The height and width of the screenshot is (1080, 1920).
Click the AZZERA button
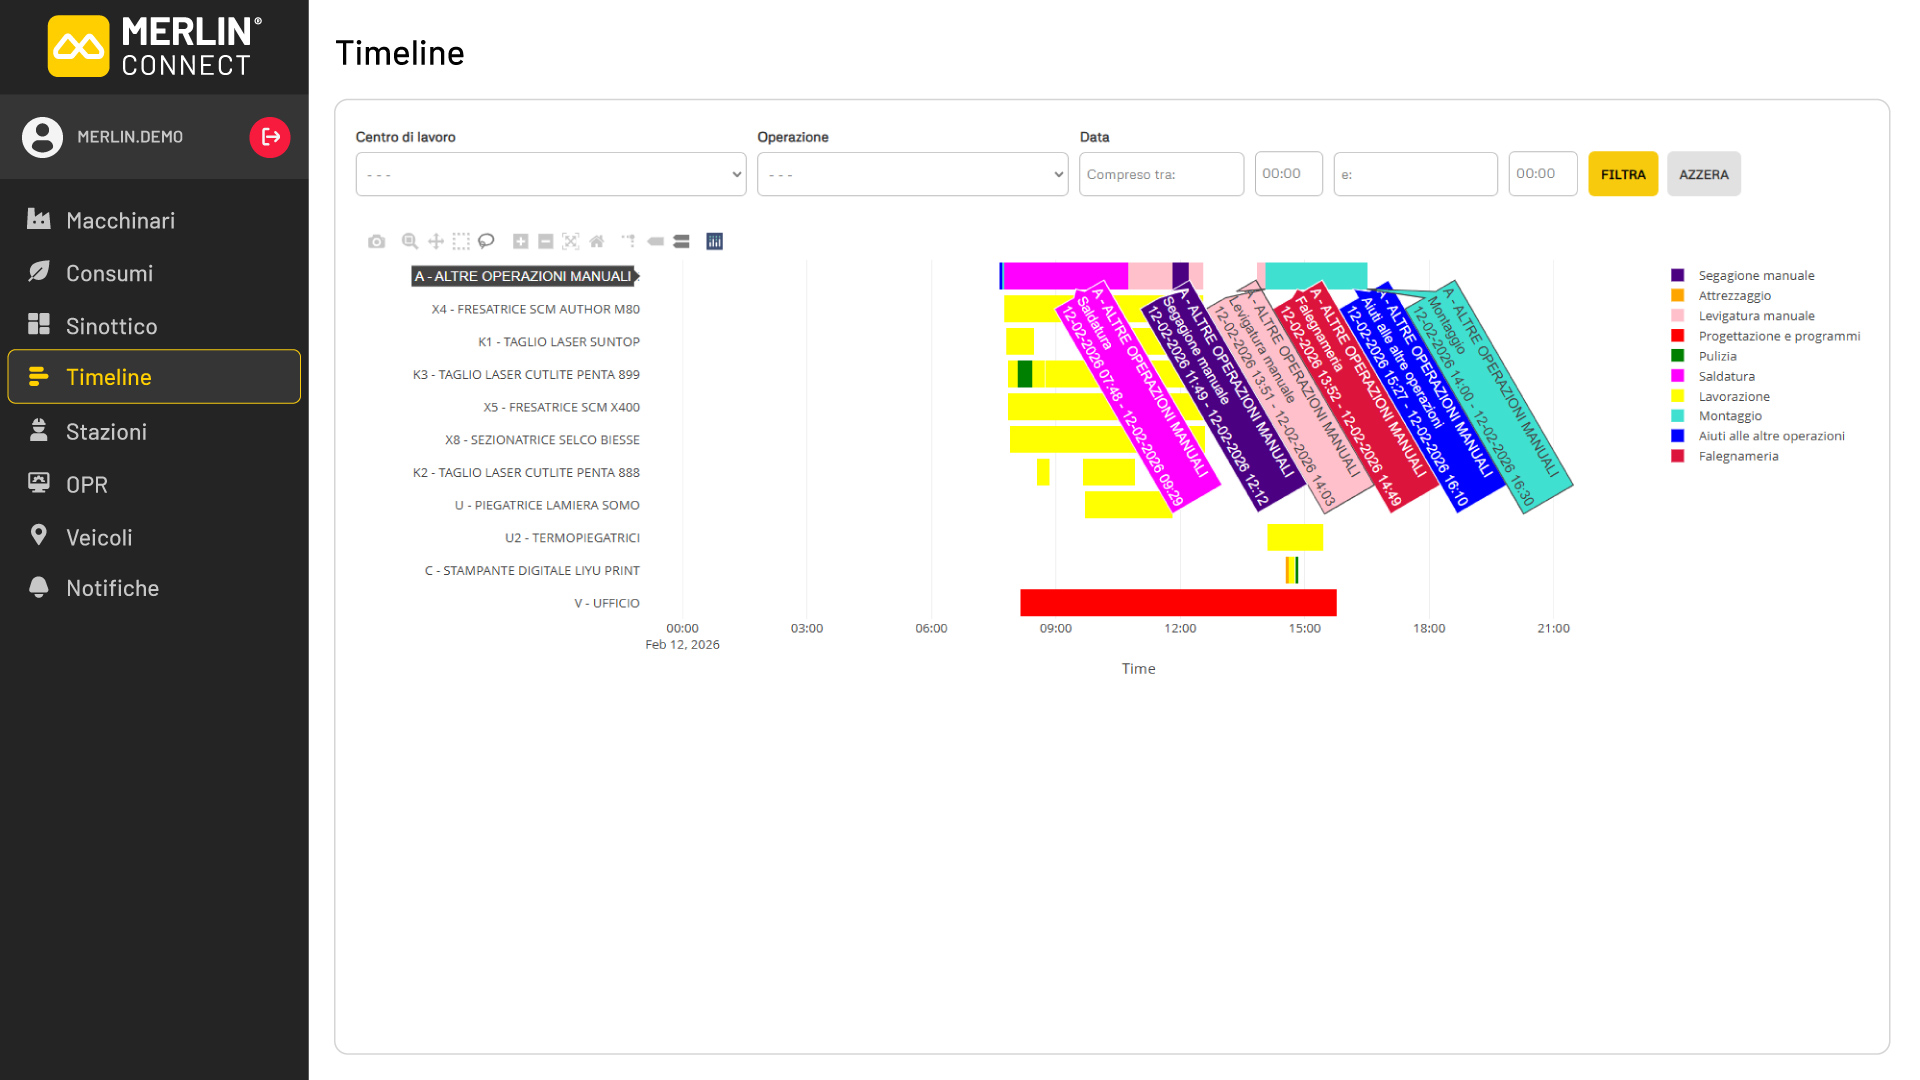tap(1704, 174)
